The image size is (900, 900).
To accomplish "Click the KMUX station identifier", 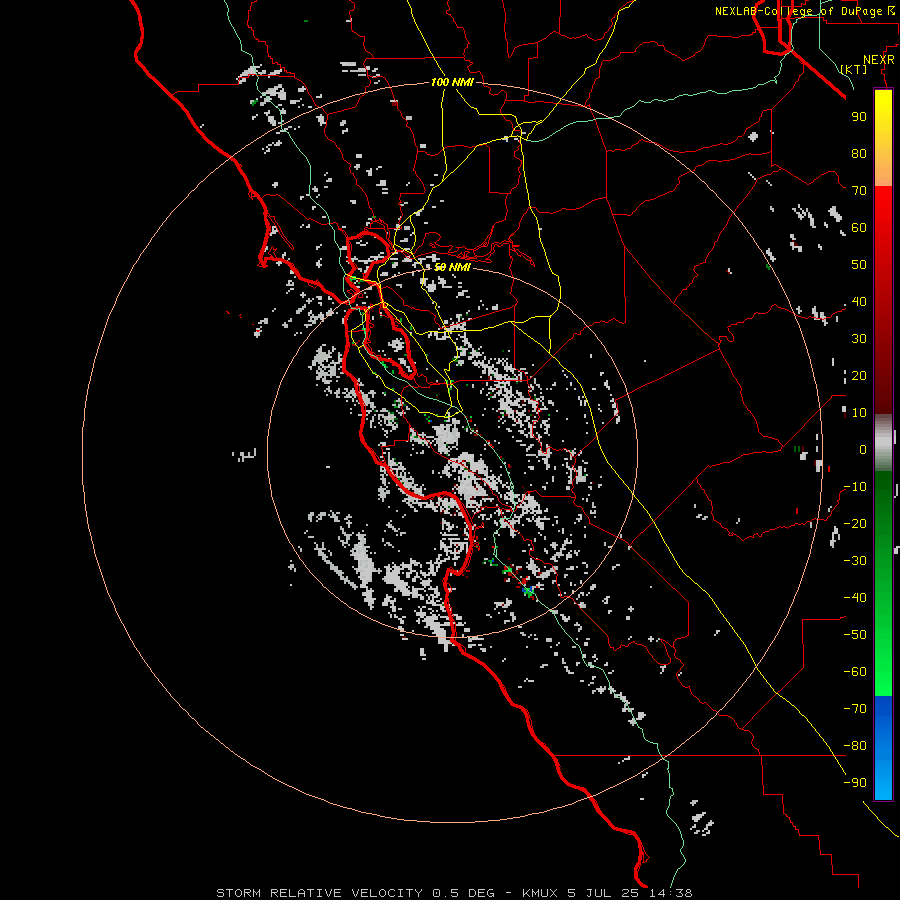I will 540,893.
